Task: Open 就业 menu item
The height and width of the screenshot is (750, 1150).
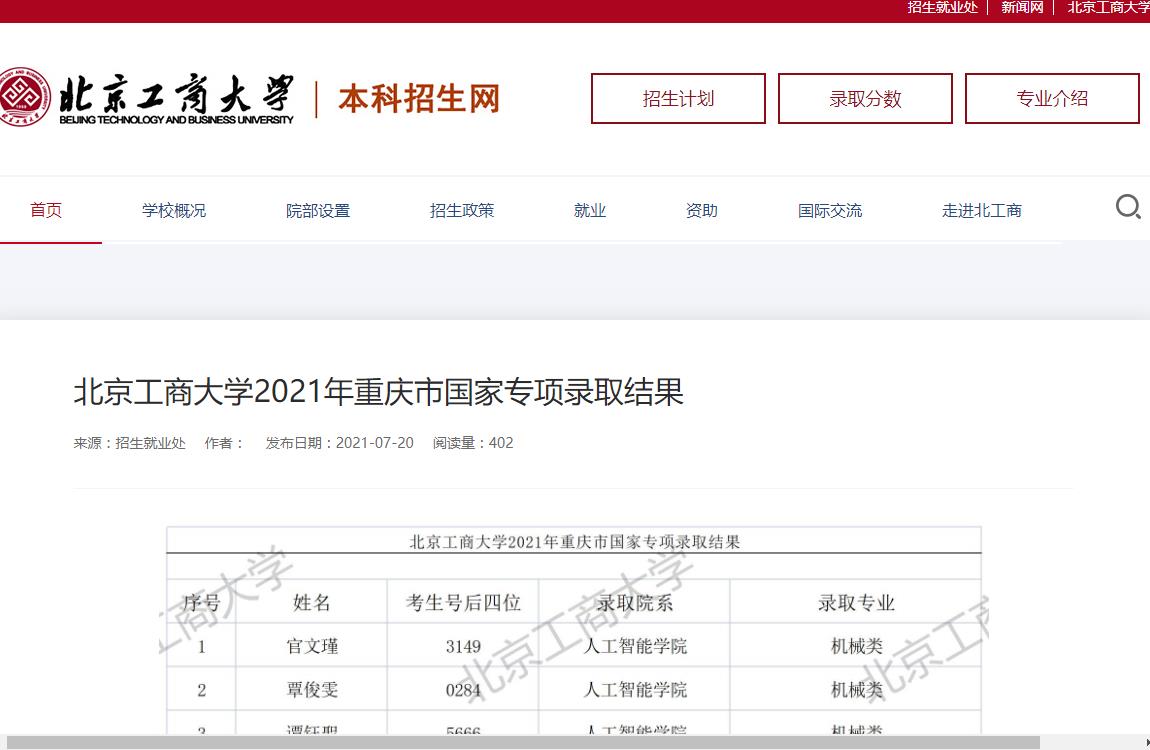Action: pyautogui.click(x=590, y=210)
